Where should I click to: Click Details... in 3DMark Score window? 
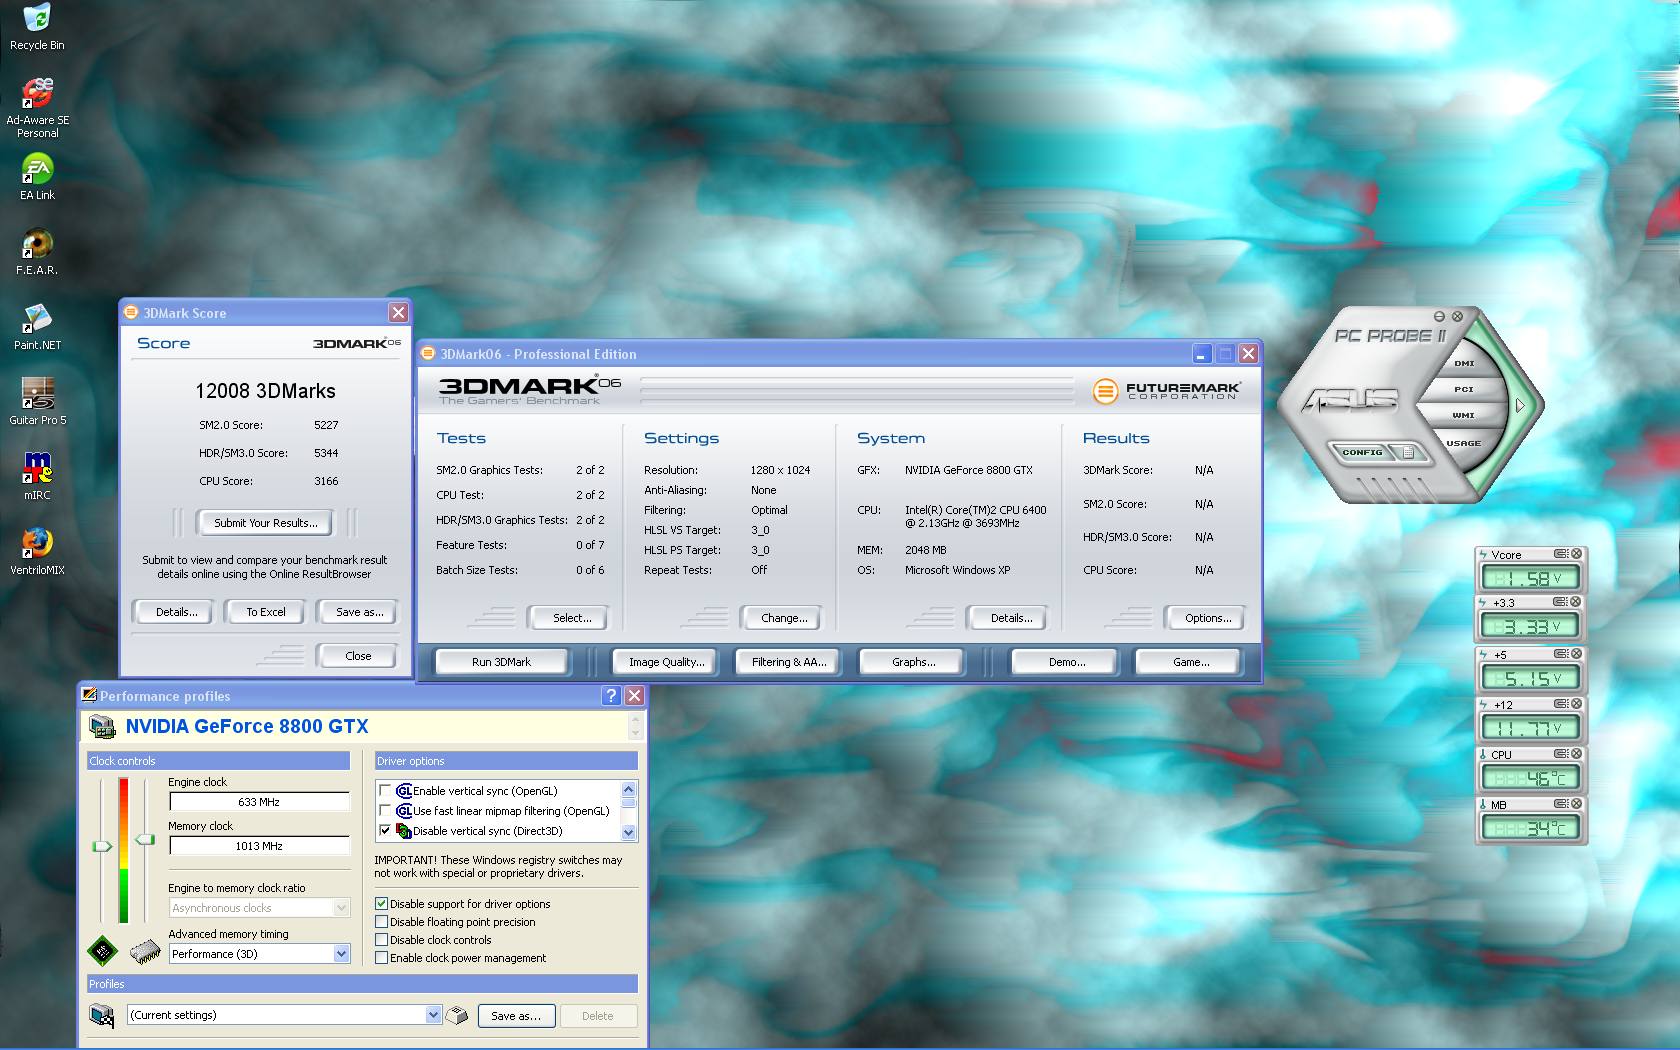176,612
